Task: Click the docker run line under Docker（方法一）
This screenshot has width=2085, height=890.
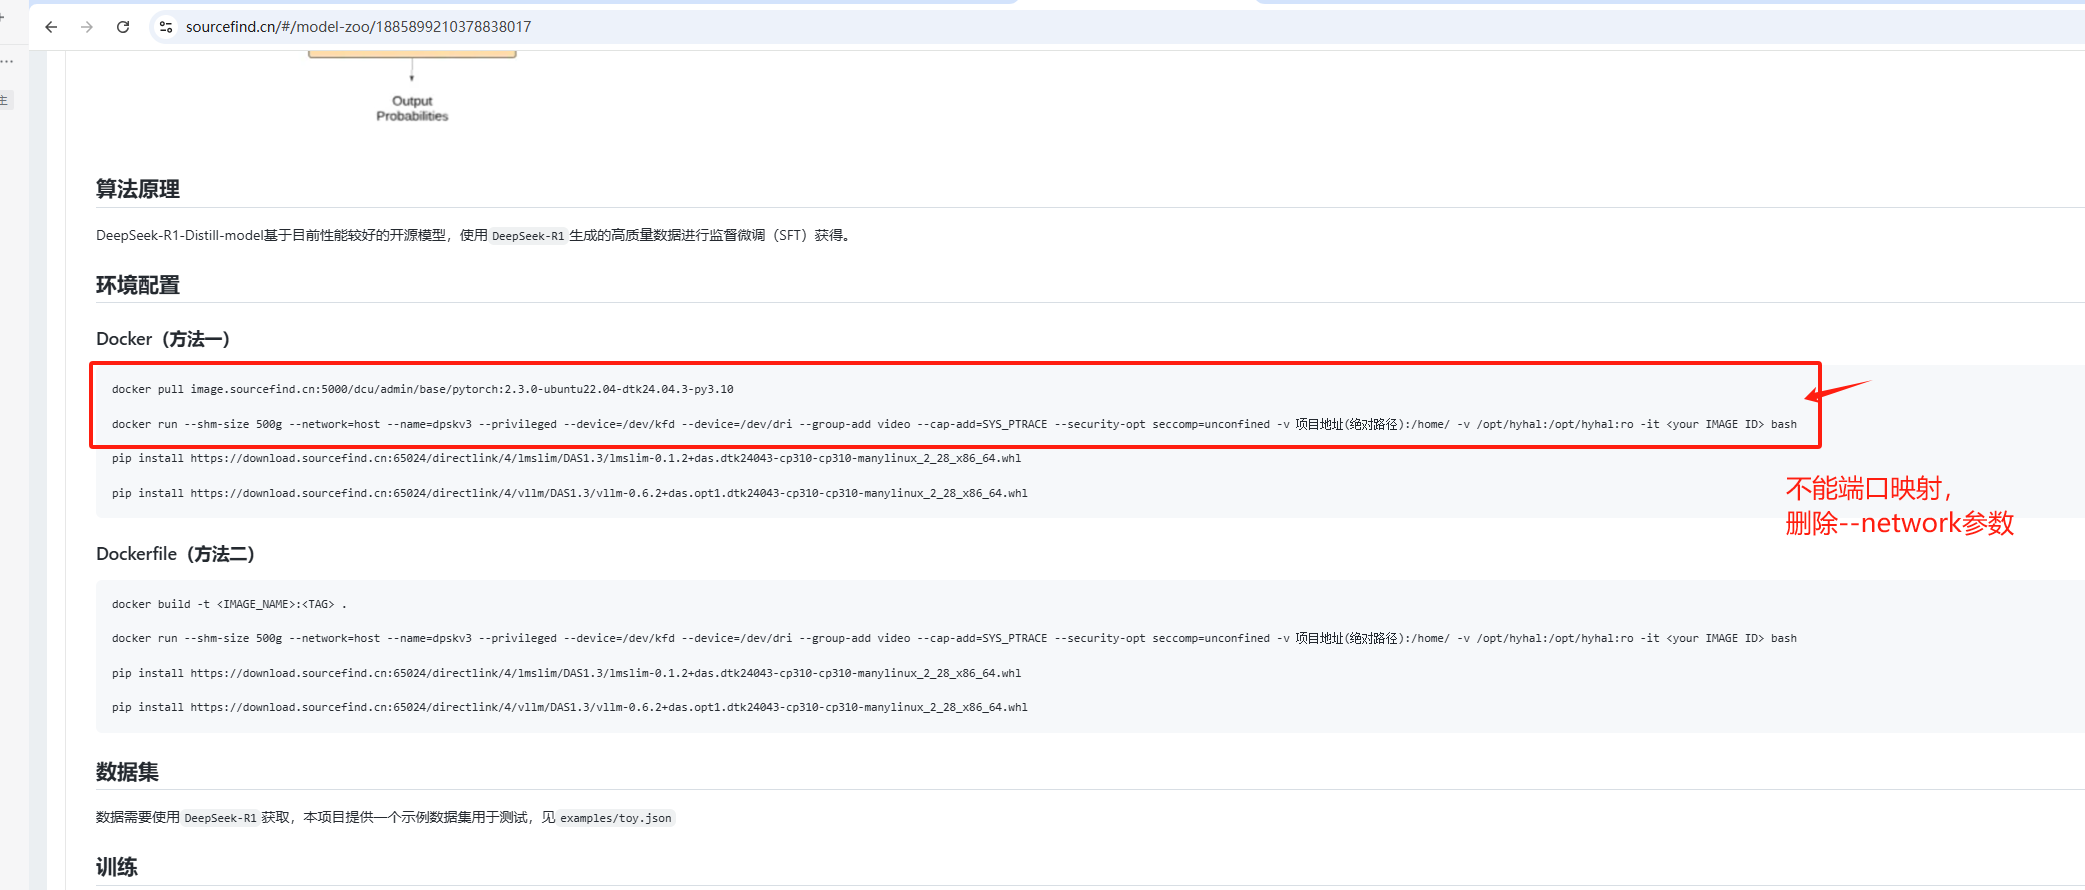Action: [x=954, y=424]
